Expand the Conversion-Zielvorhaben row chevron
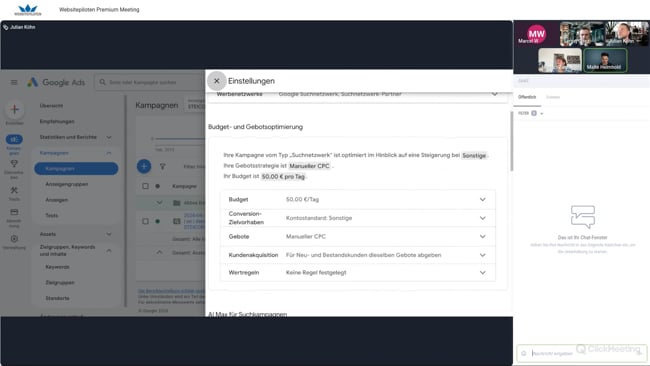Image resolution: width=650 pixels, height=366 pixels. (x=483, y=218)
